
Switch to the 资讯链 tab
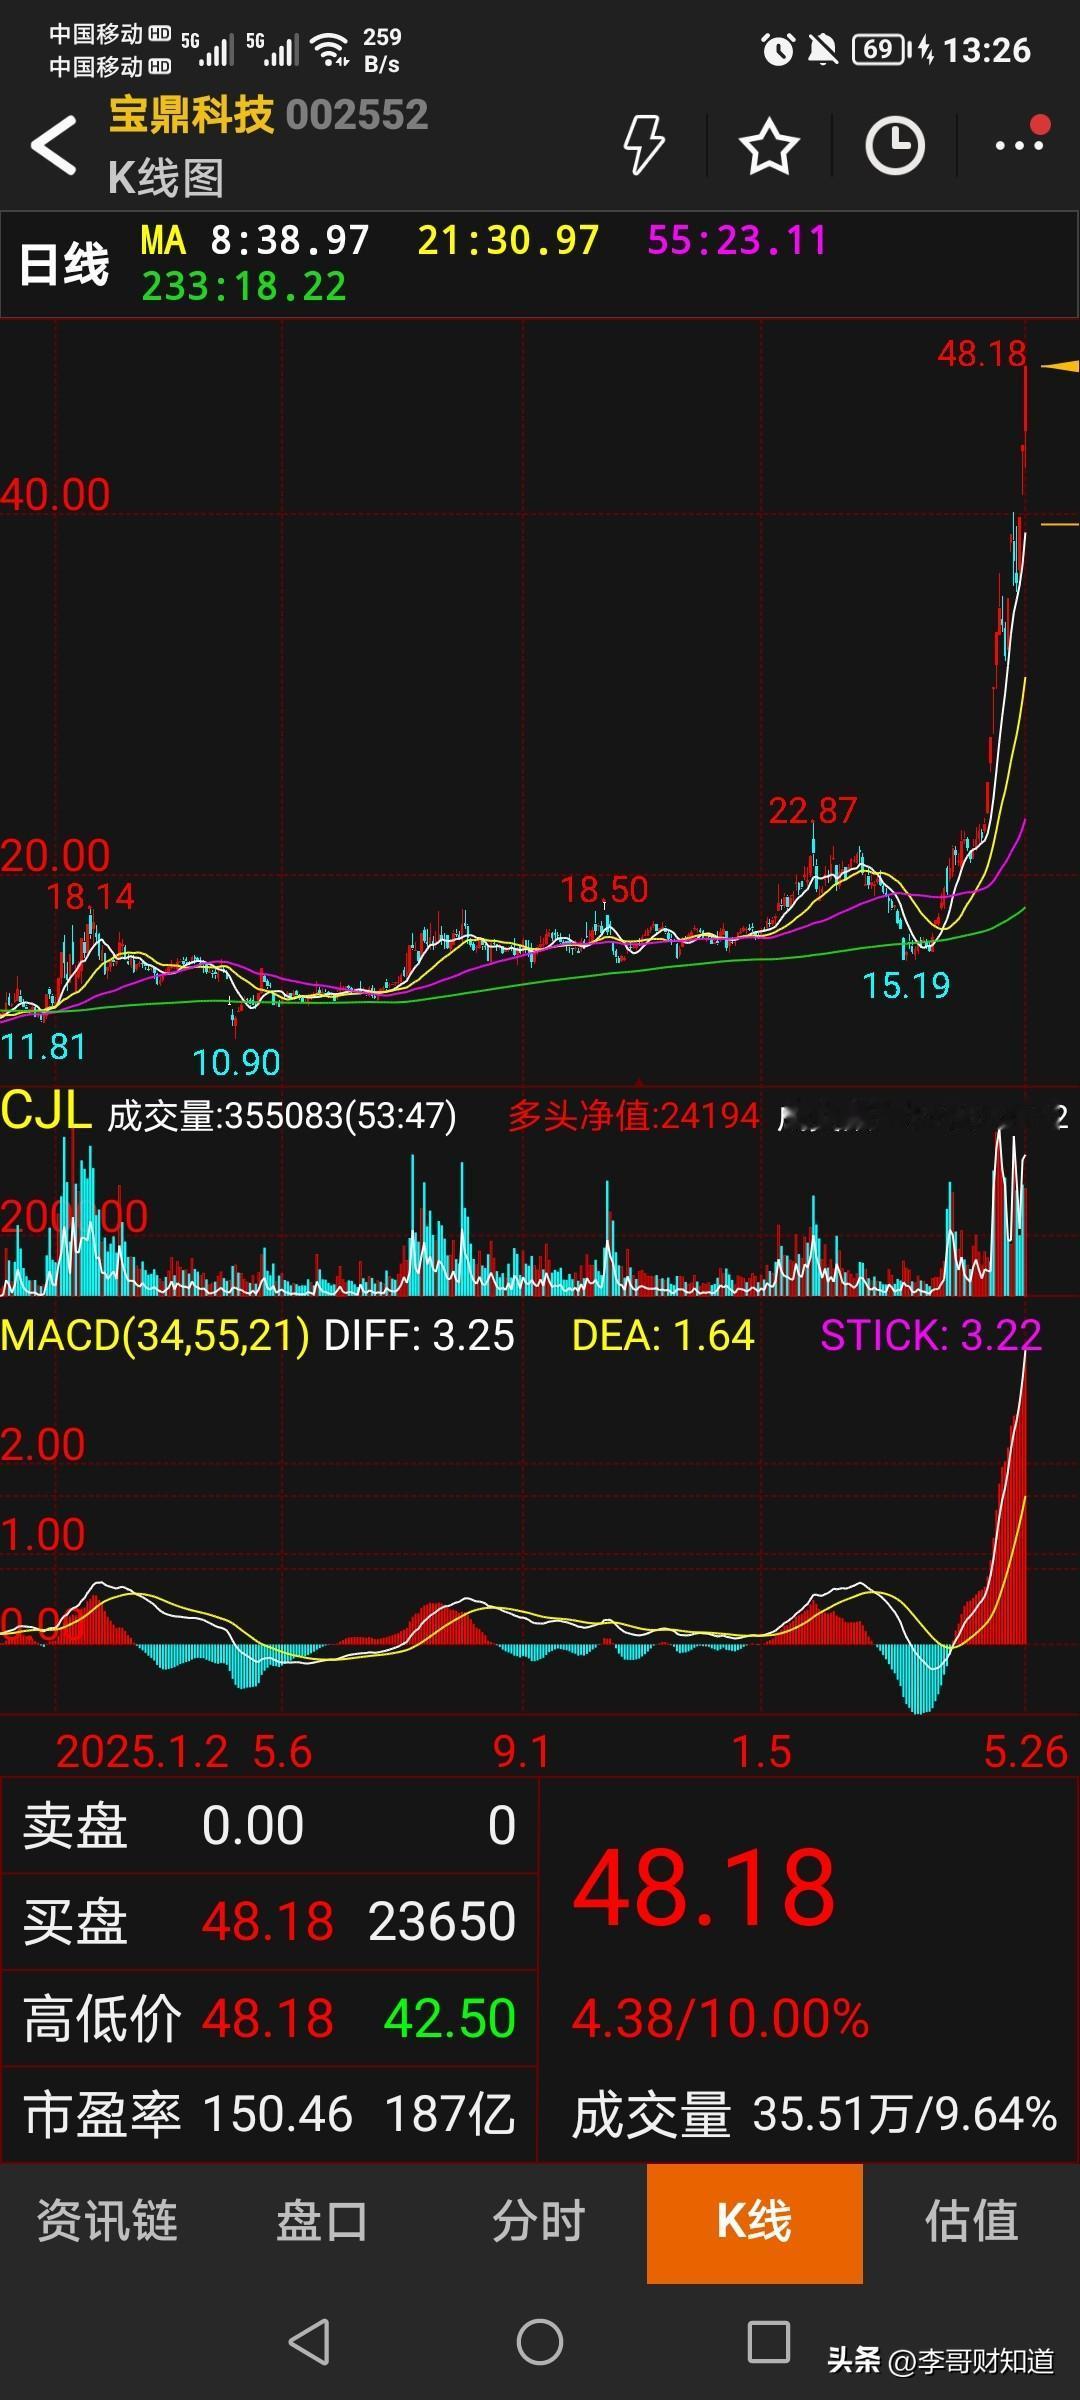[108, 2221]
